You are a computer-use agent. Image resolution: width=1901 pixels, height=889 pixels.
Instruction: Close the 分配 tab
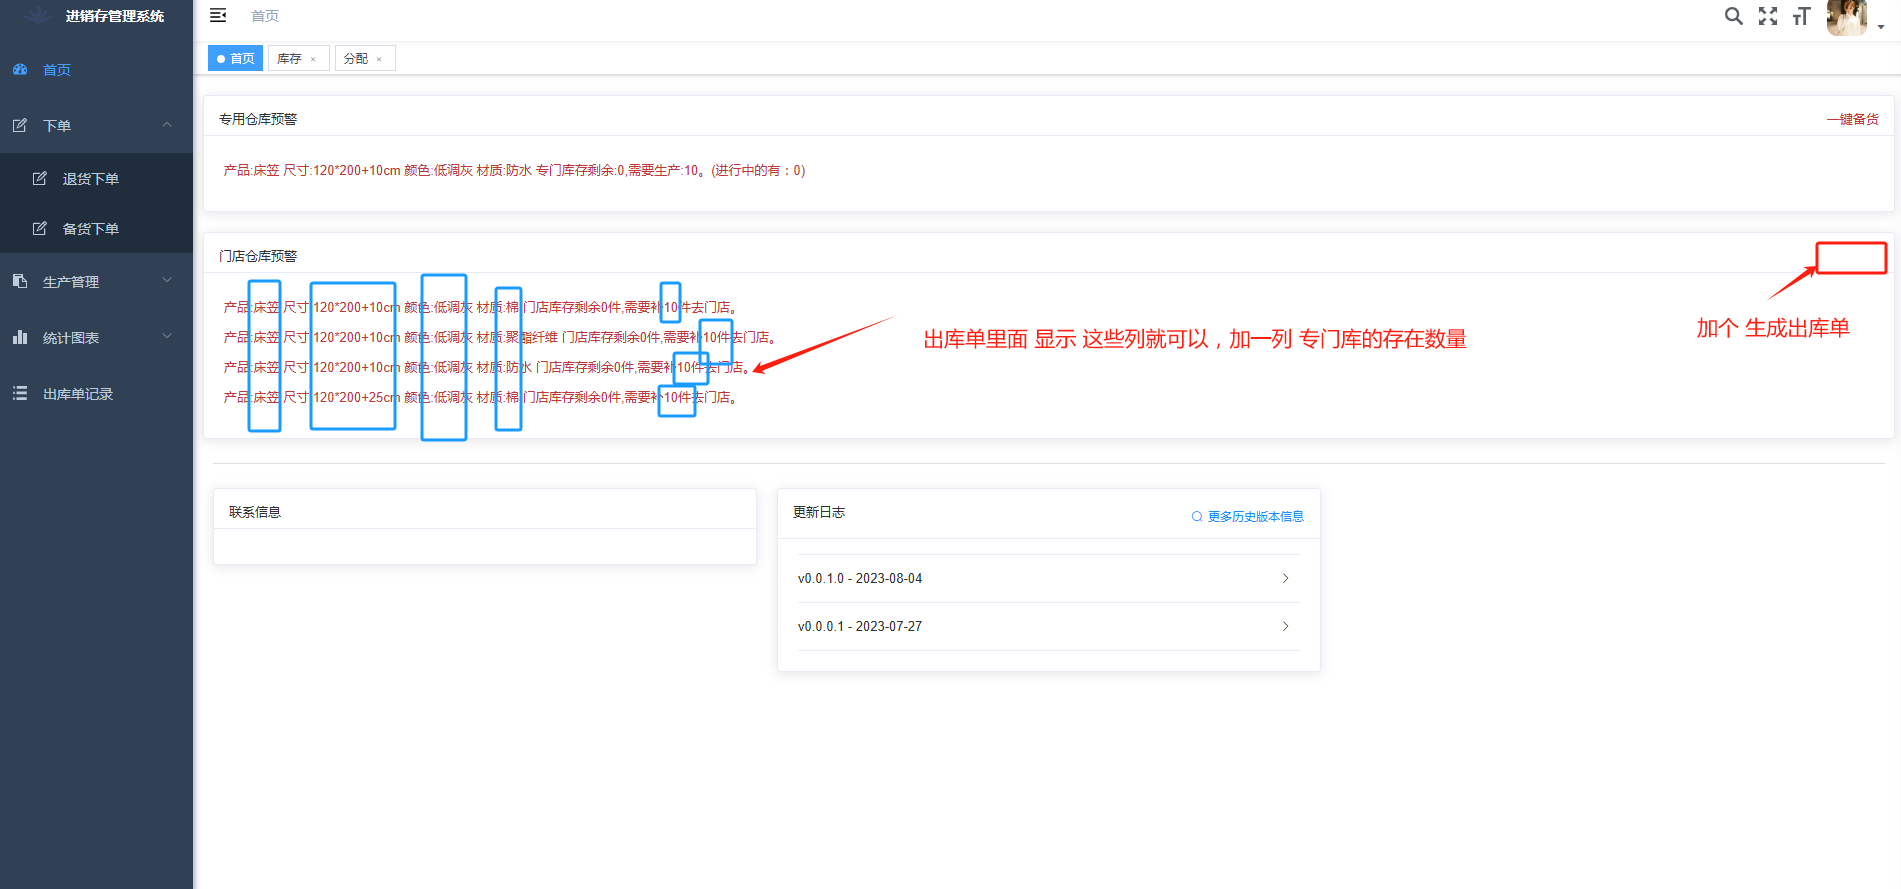(x=379, y=59)
